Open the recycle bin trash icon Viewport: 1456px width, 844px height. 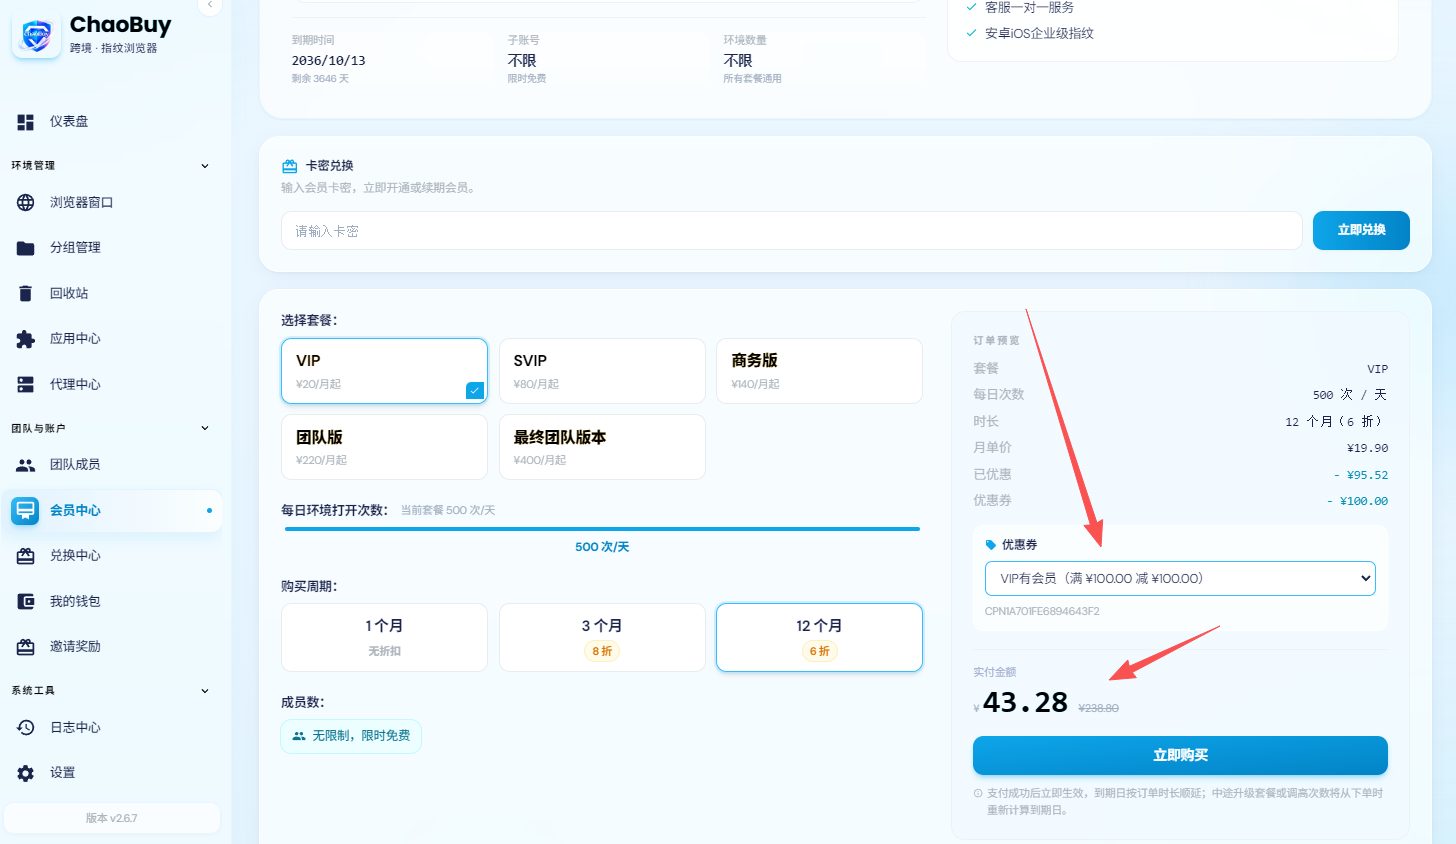pos(26,294)
